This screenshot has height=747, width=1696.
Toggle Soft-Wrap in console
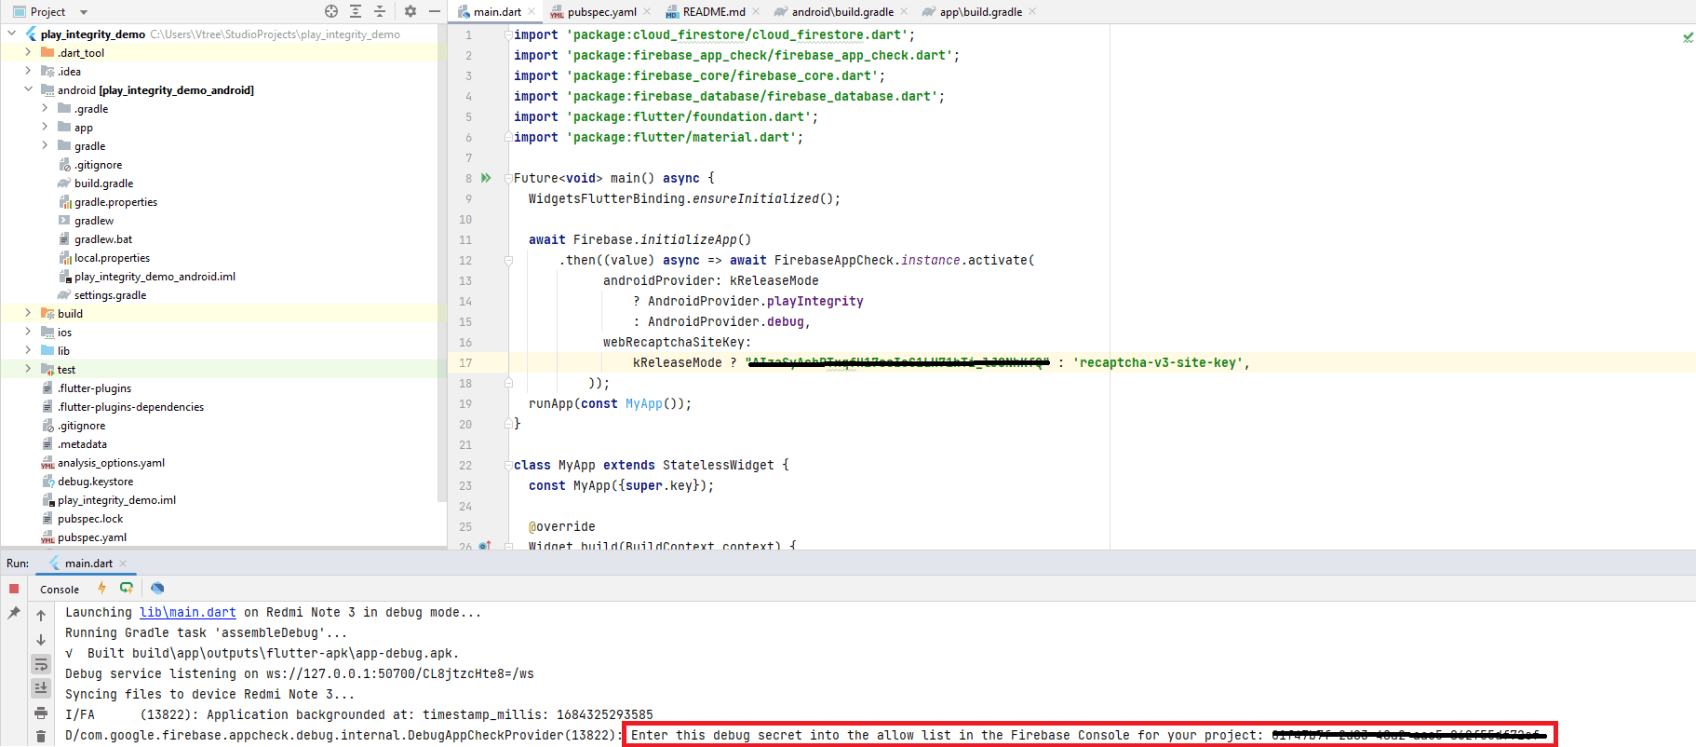(x=41, y=664)
